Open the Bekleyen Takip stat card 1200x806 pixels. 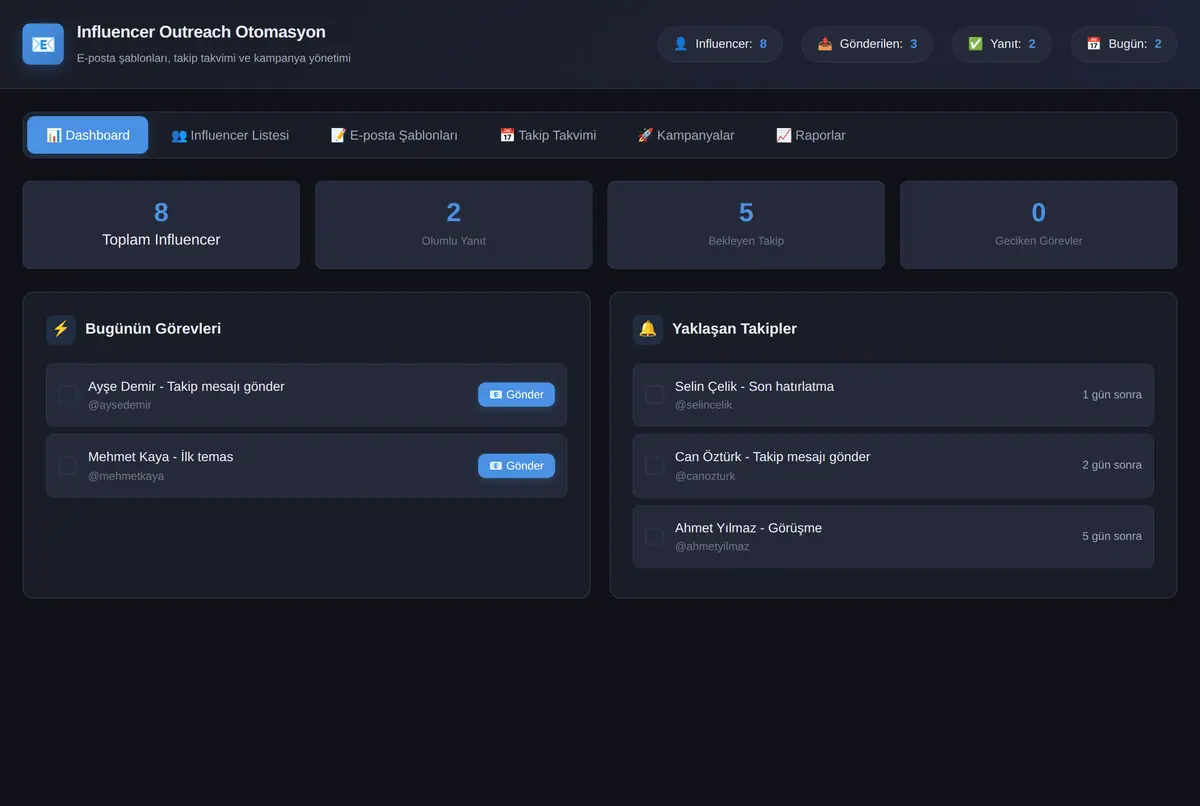(x=746, y=225)
